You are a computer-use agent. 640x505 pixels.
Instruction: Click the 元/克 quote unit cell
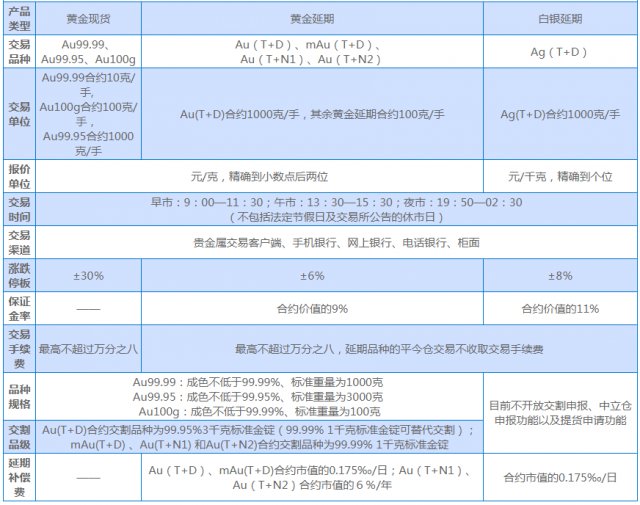pos(259,176)
